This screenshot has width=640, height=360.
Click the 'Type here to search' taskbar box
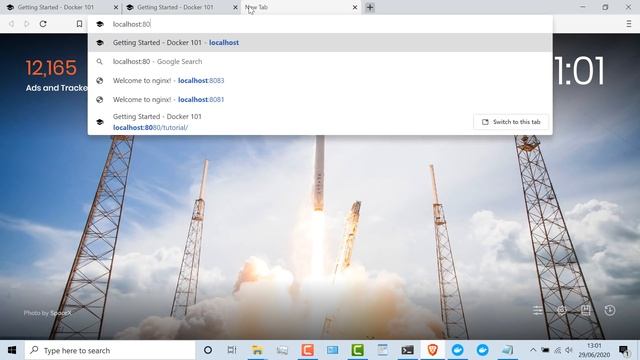pyautogui.click(x=110, y=350)
